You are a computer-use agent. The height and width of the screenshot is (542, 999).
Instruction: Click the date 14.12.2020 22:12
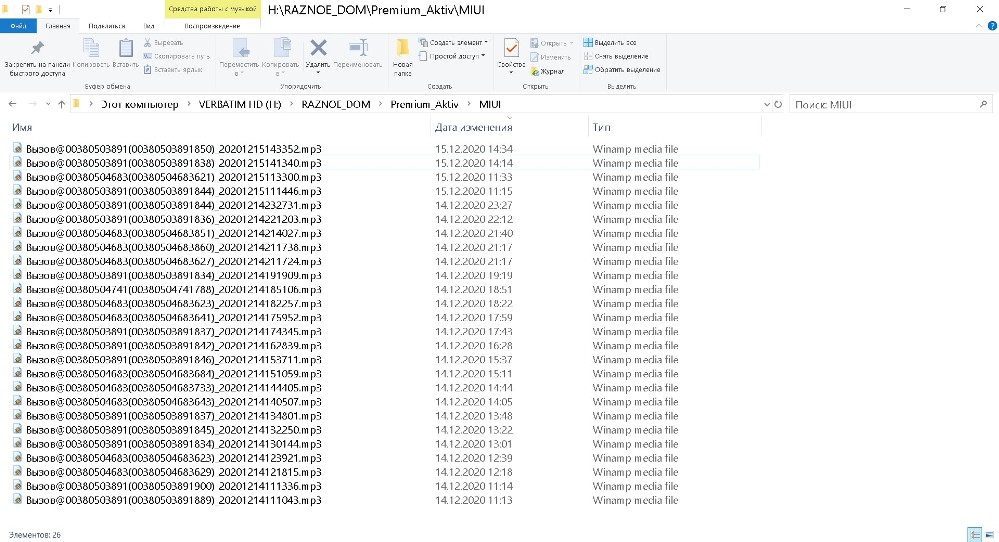(473, 219)
